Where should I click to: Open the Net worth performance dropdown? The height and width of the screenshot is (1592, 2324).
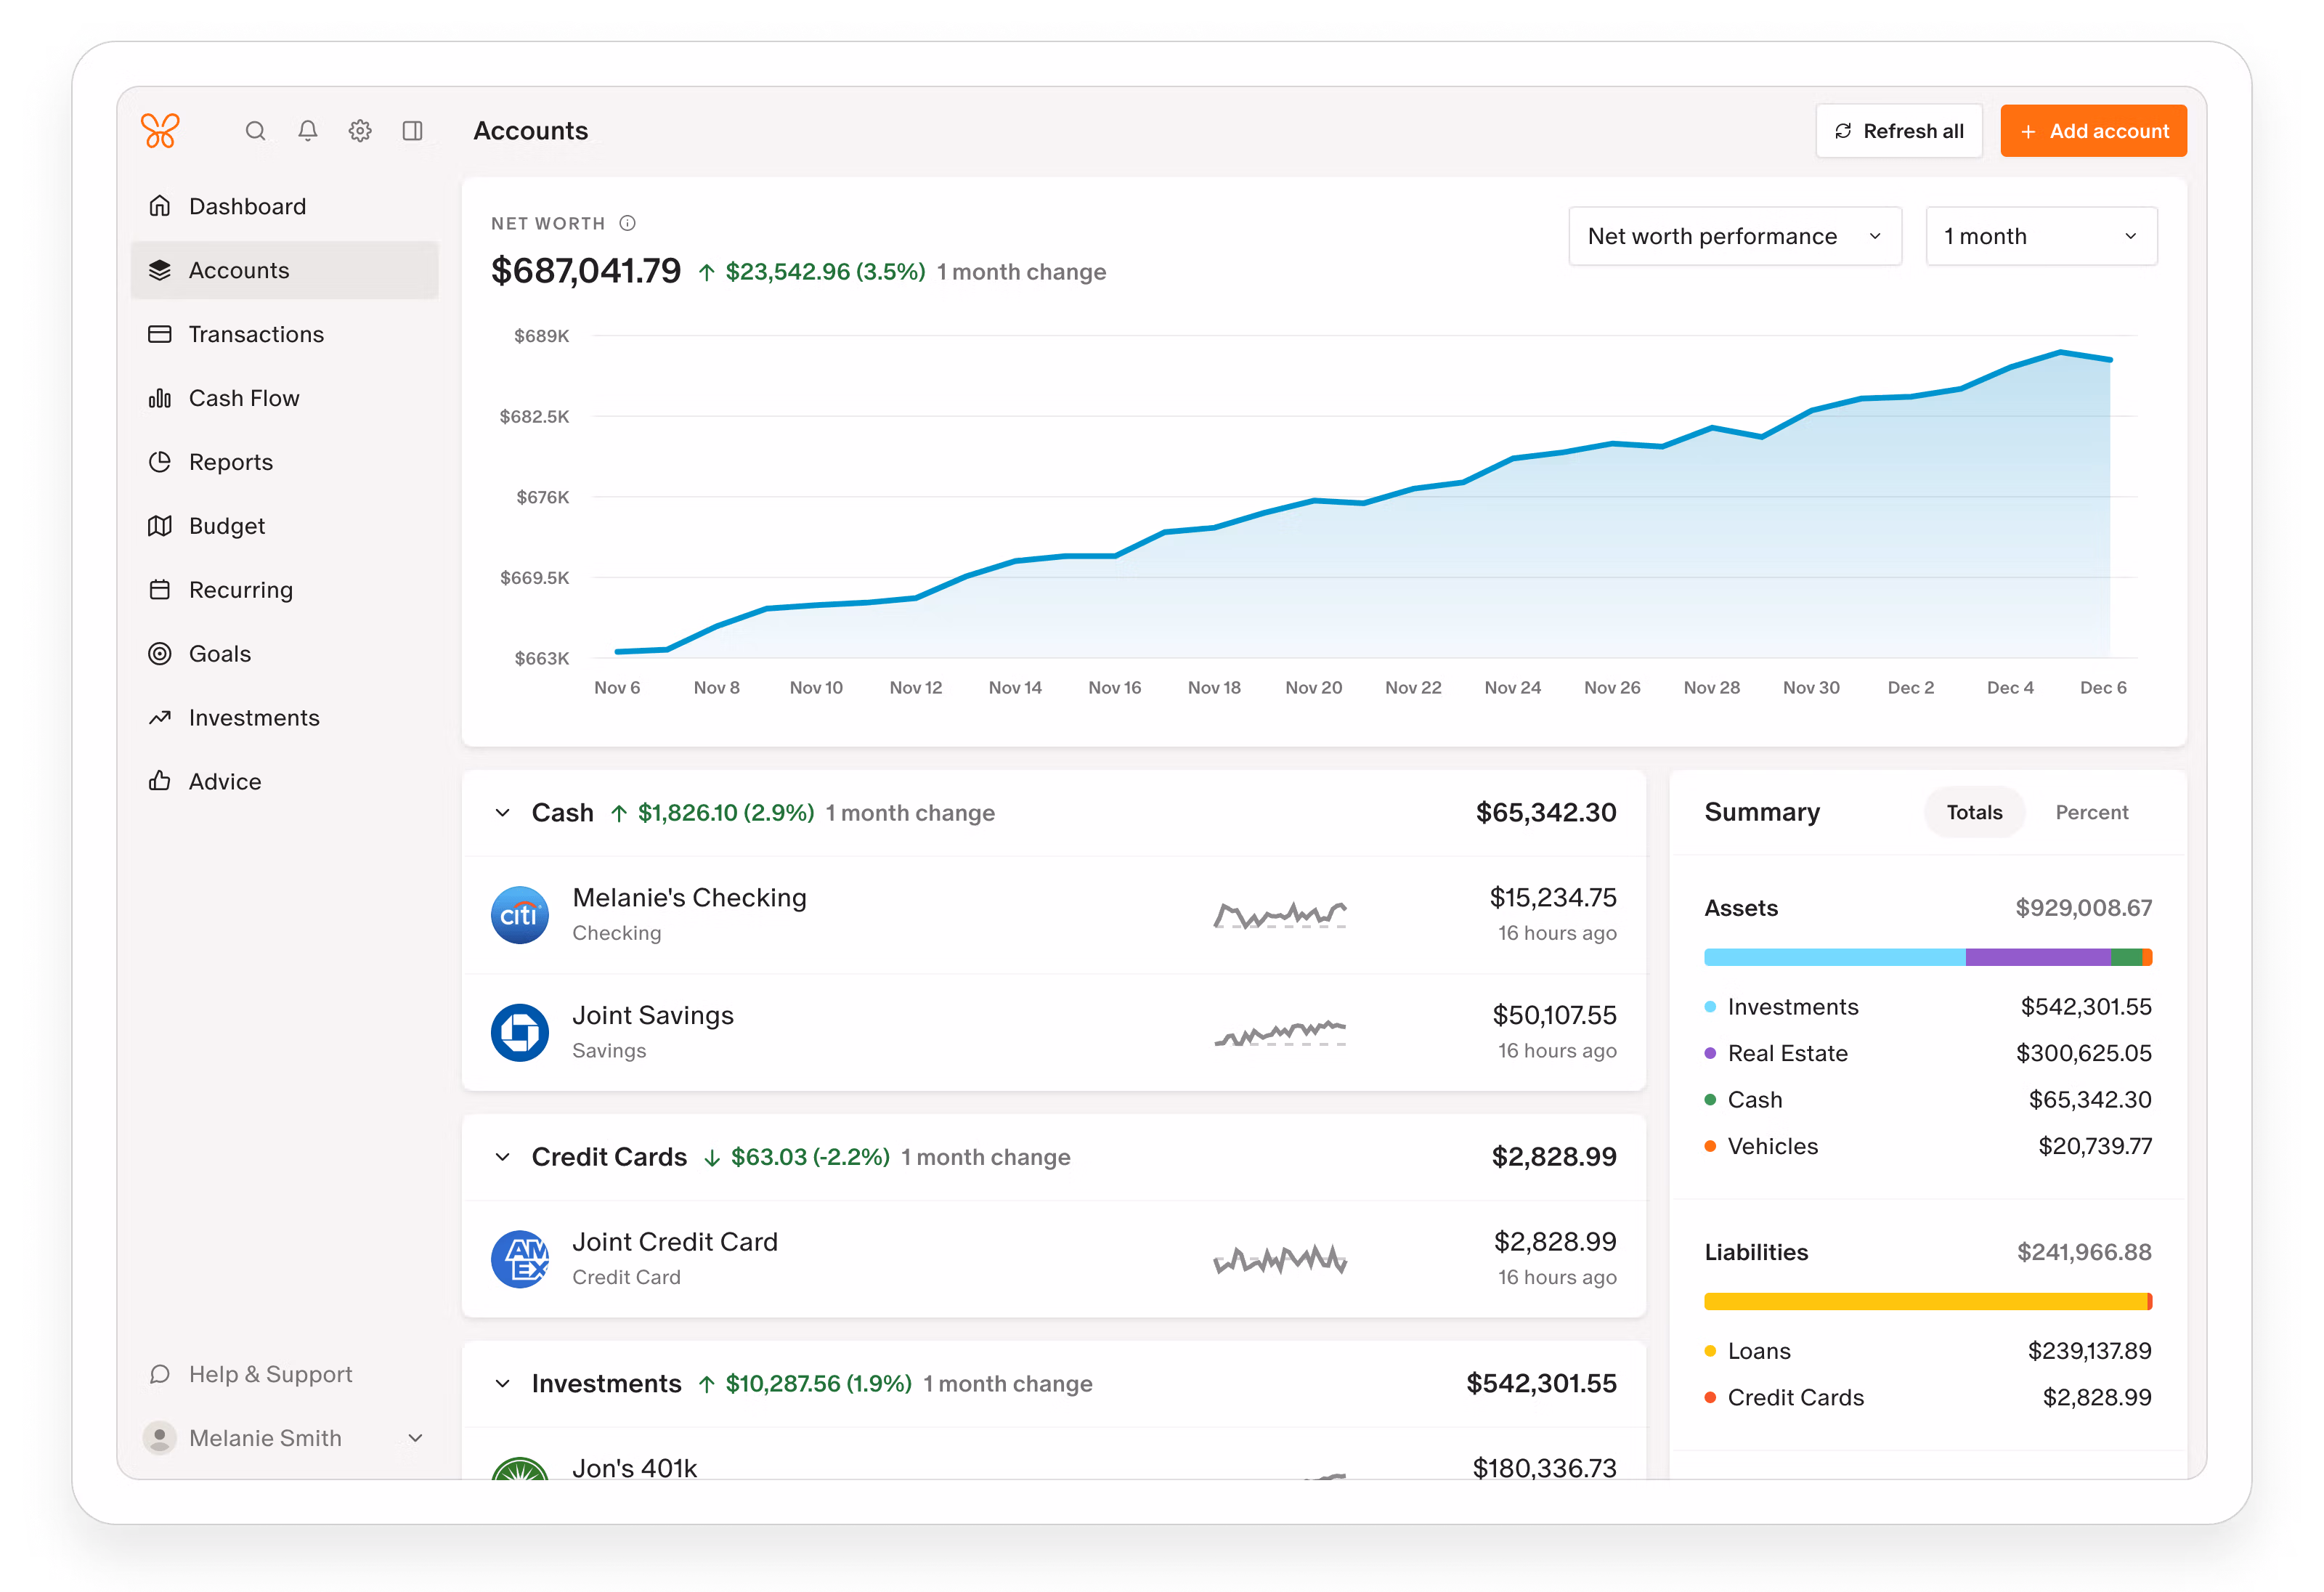pyautogui.click(x=1735, y=236)
